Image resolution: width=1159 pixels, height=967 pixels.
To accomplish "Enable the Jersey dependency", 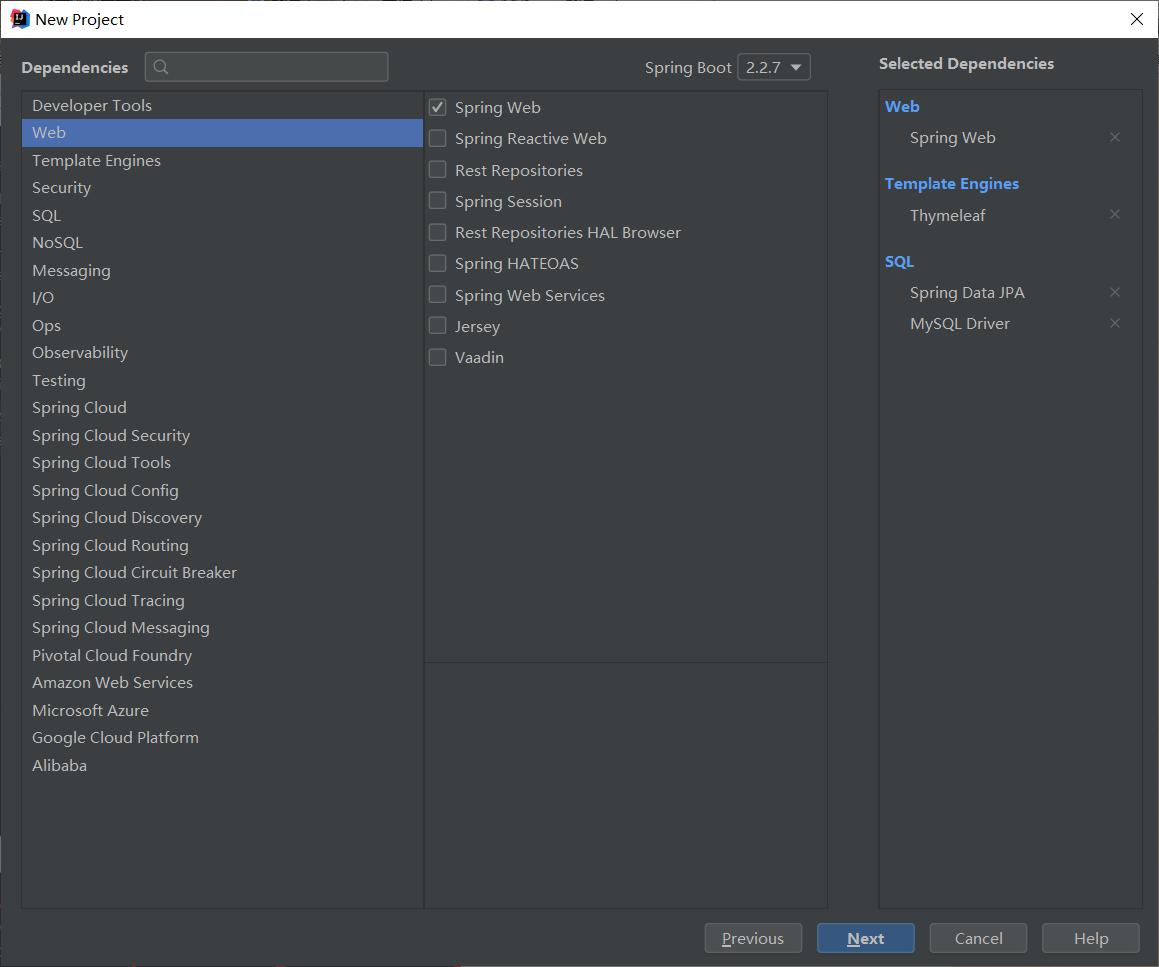I will click(x=438, y=326).
